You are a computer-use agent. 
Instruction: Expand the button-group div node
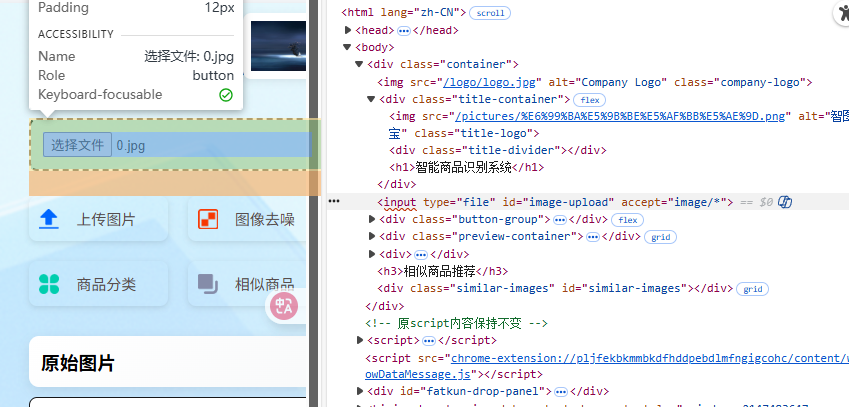click(x=372, y=219)
